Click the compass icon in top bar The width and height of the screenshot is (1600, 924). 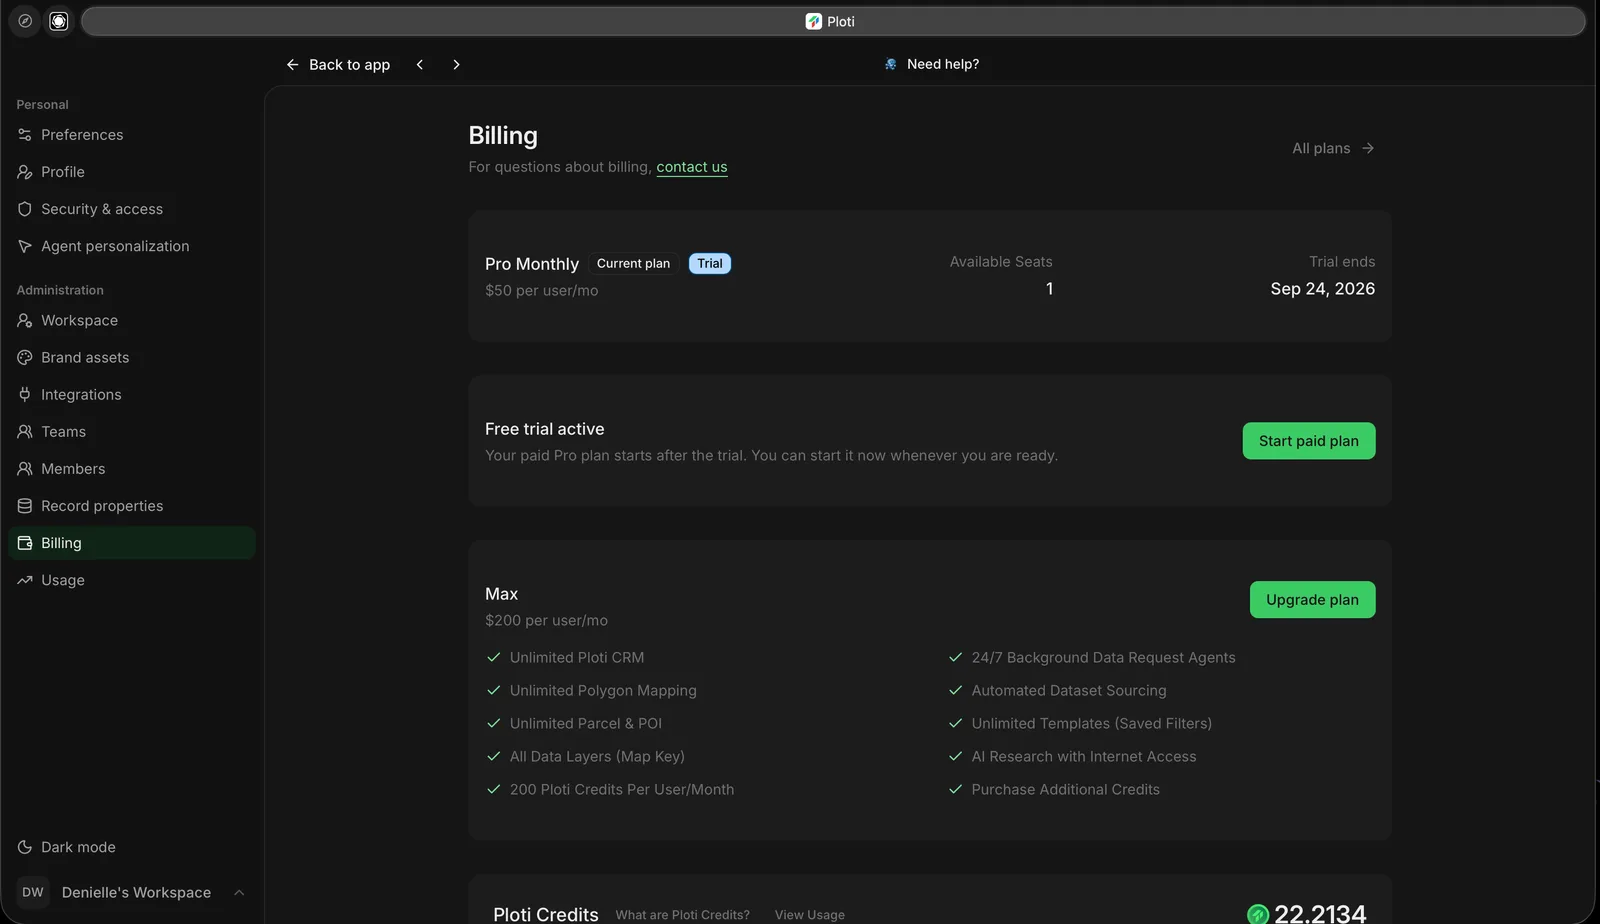pos(25,21)
